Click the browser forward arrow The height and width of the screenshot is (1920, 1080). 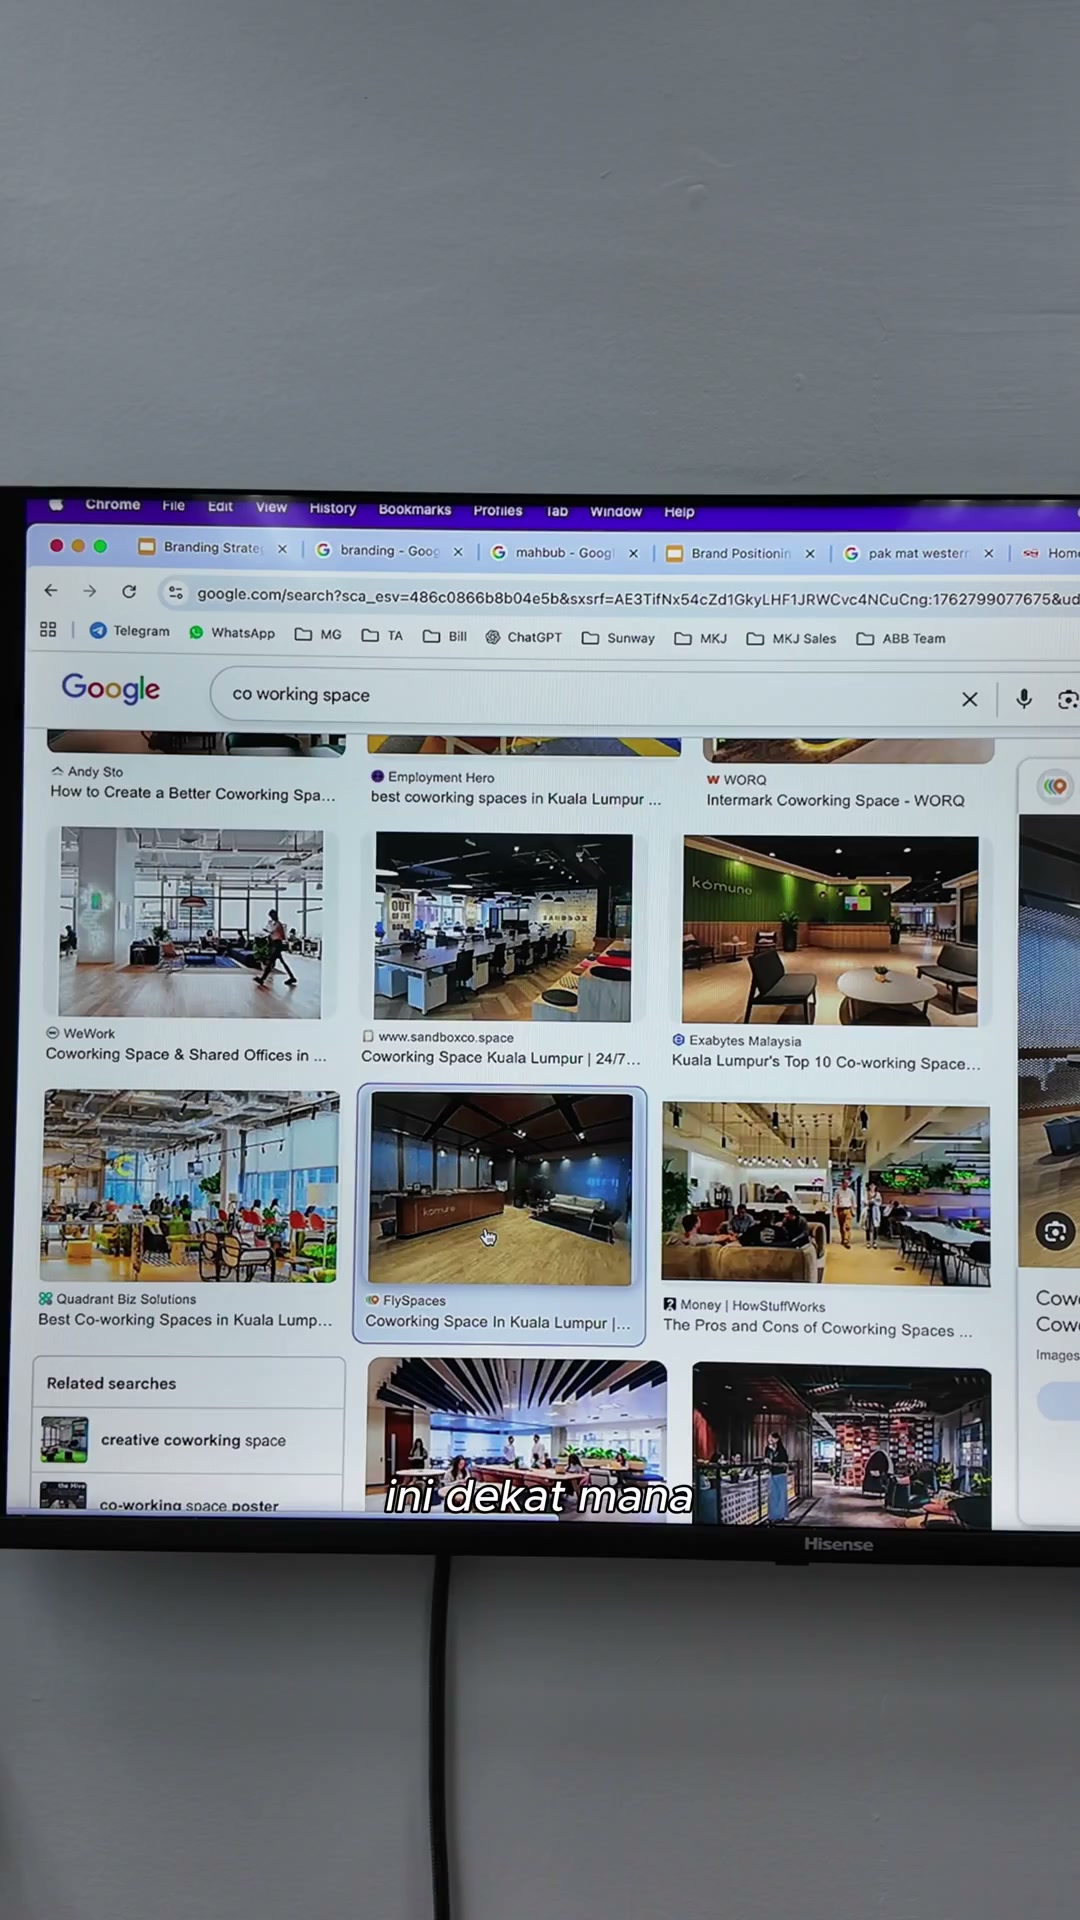click(x=90, y=591)
